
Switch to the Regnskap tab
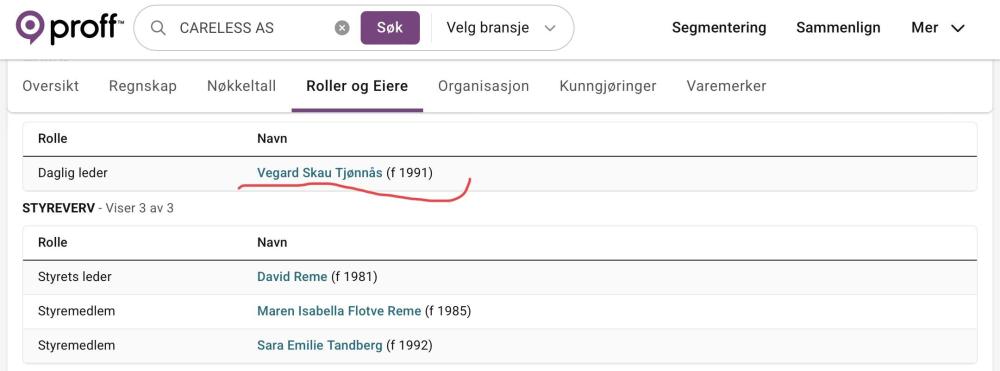tap(143, 86)
